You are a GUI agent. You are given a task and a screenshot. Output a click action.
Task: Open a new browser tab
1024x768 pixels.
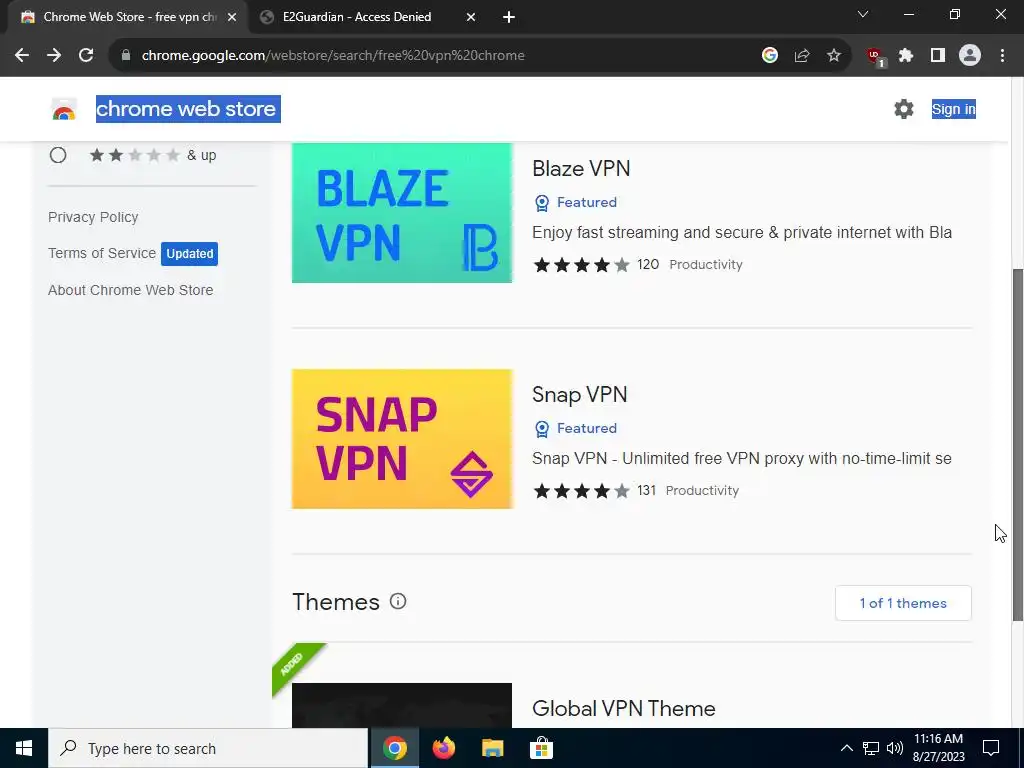click(509, 18)
